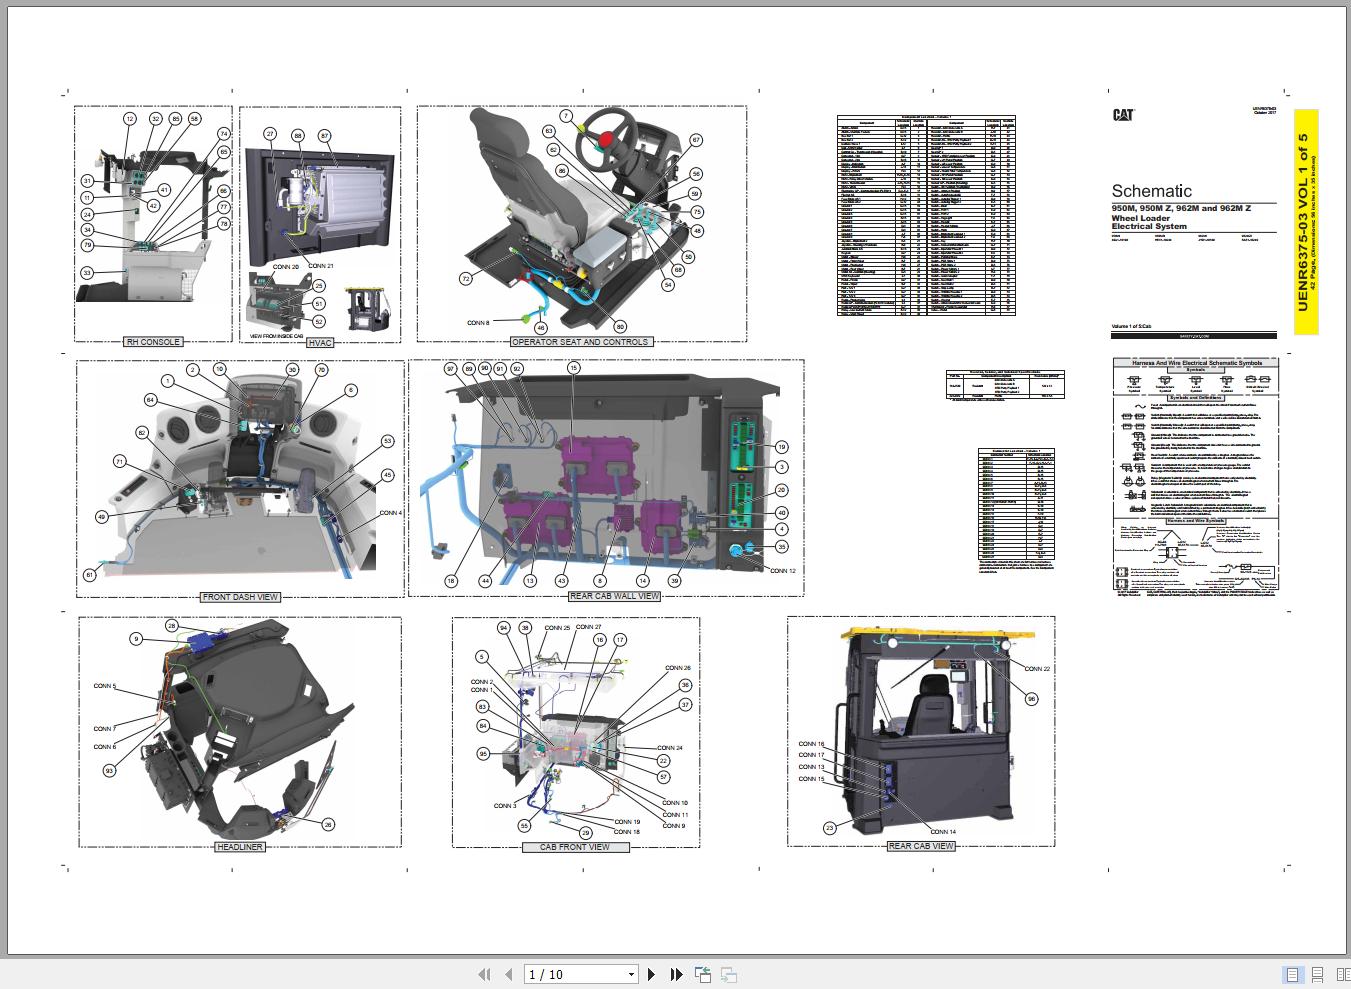Screen dimensions: 1351x989
Task: Click the CAB FRONT VIEW caption
Action: pos(575,846)
